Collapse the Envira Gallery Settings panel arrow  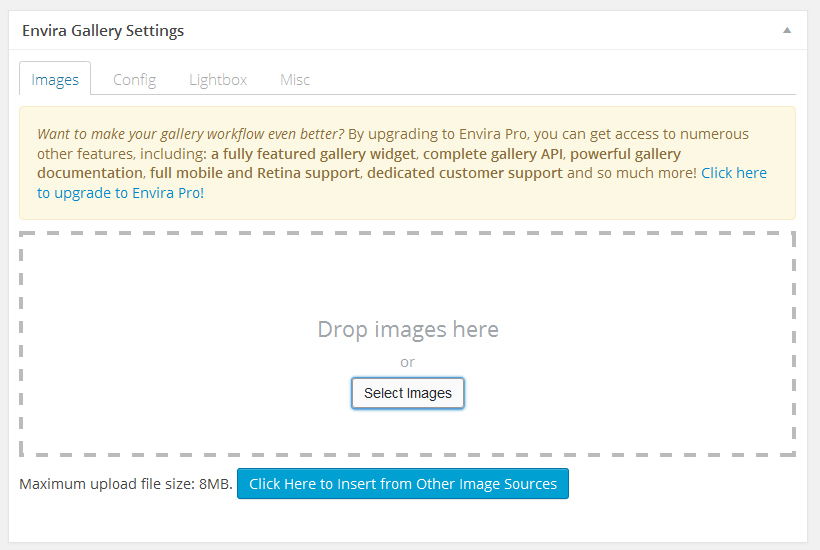(787, 30)
